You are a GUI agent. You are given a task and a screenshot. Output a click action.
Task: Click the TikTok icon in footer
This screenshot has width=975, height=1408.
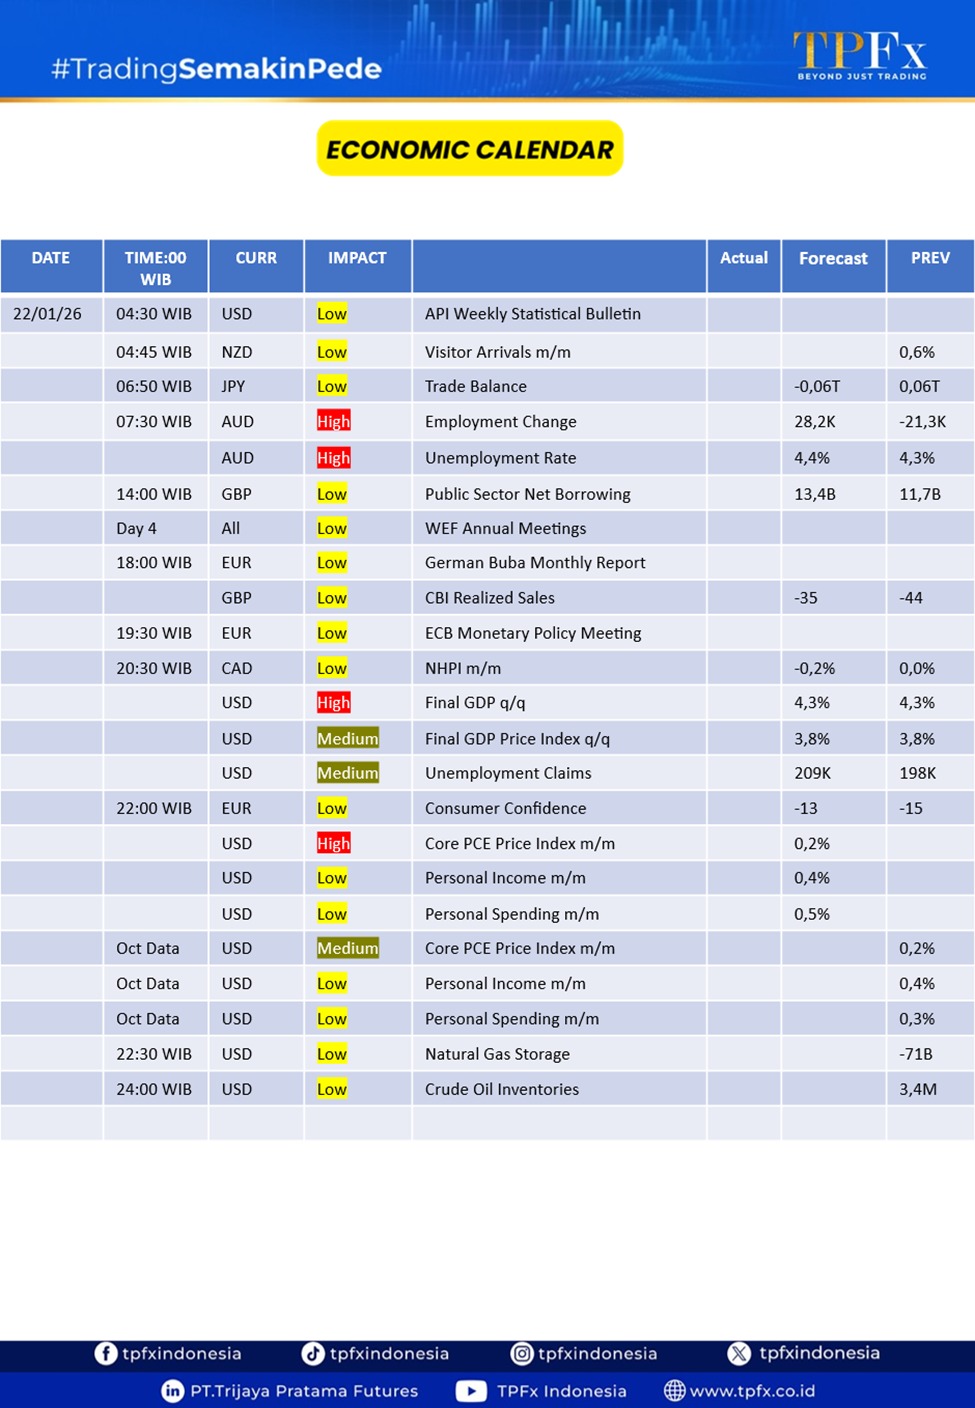313,1353
